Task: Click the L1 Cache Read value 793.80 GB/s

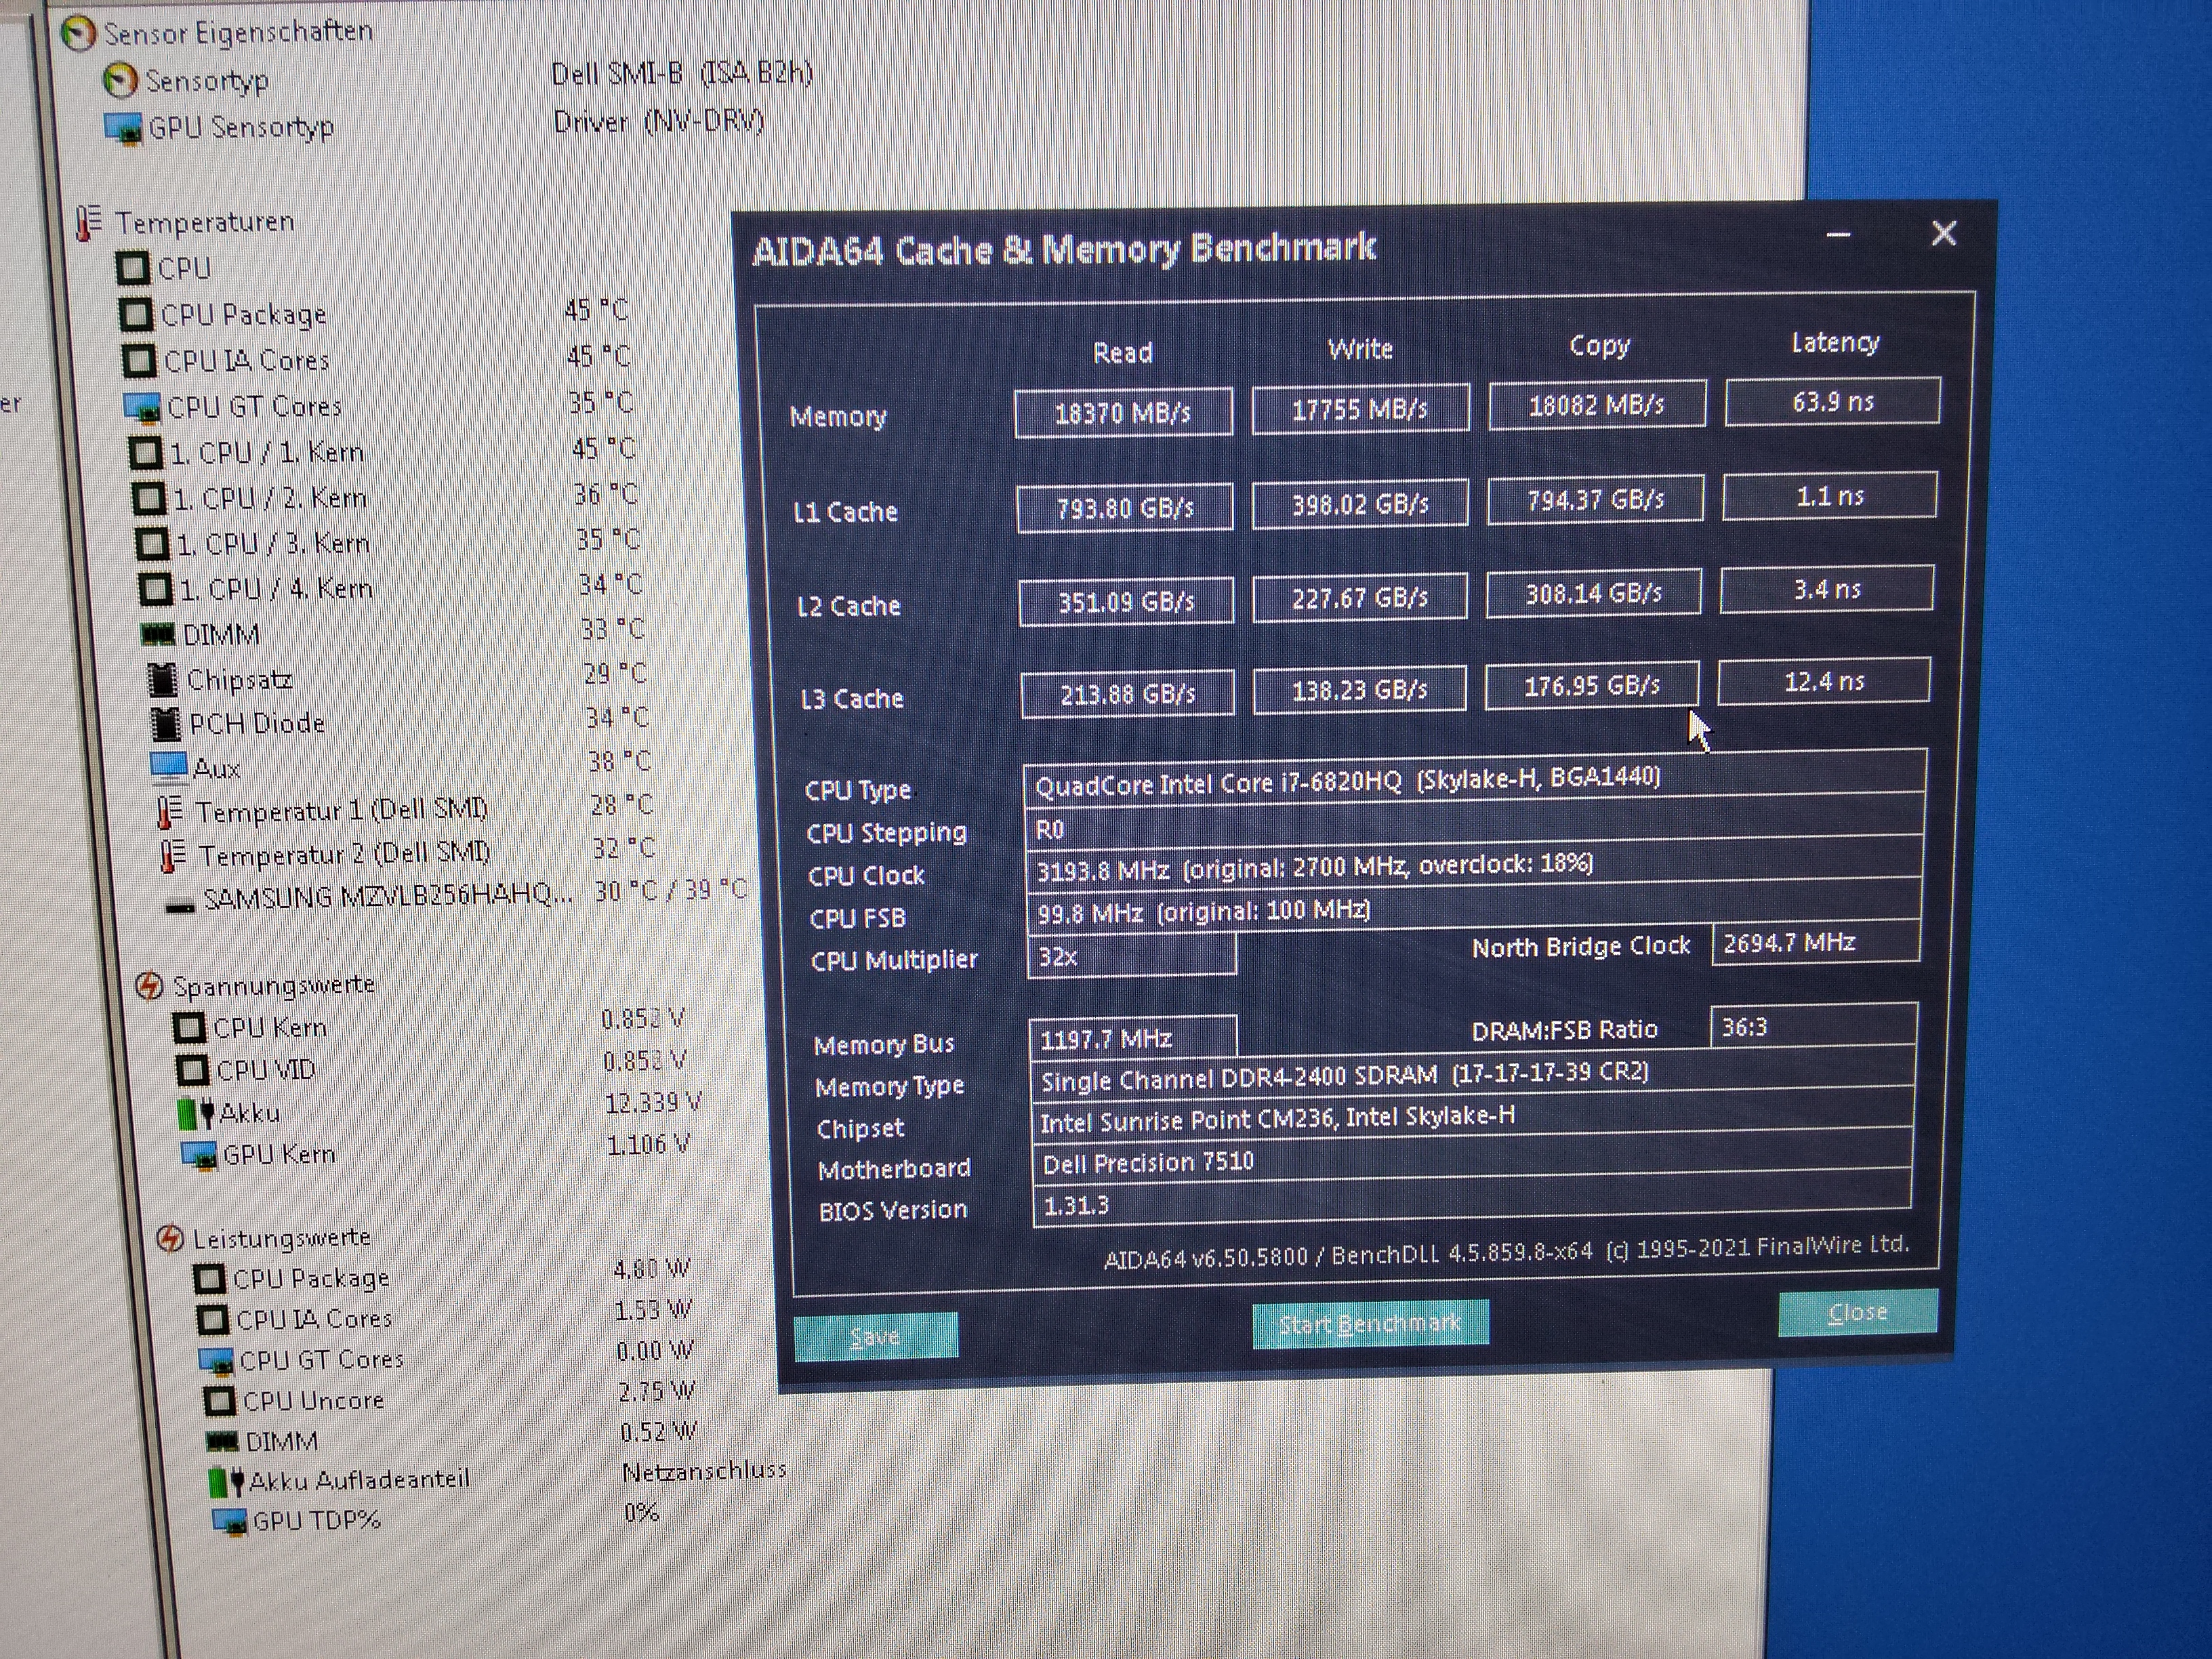Action: (x=1125, y=508)
